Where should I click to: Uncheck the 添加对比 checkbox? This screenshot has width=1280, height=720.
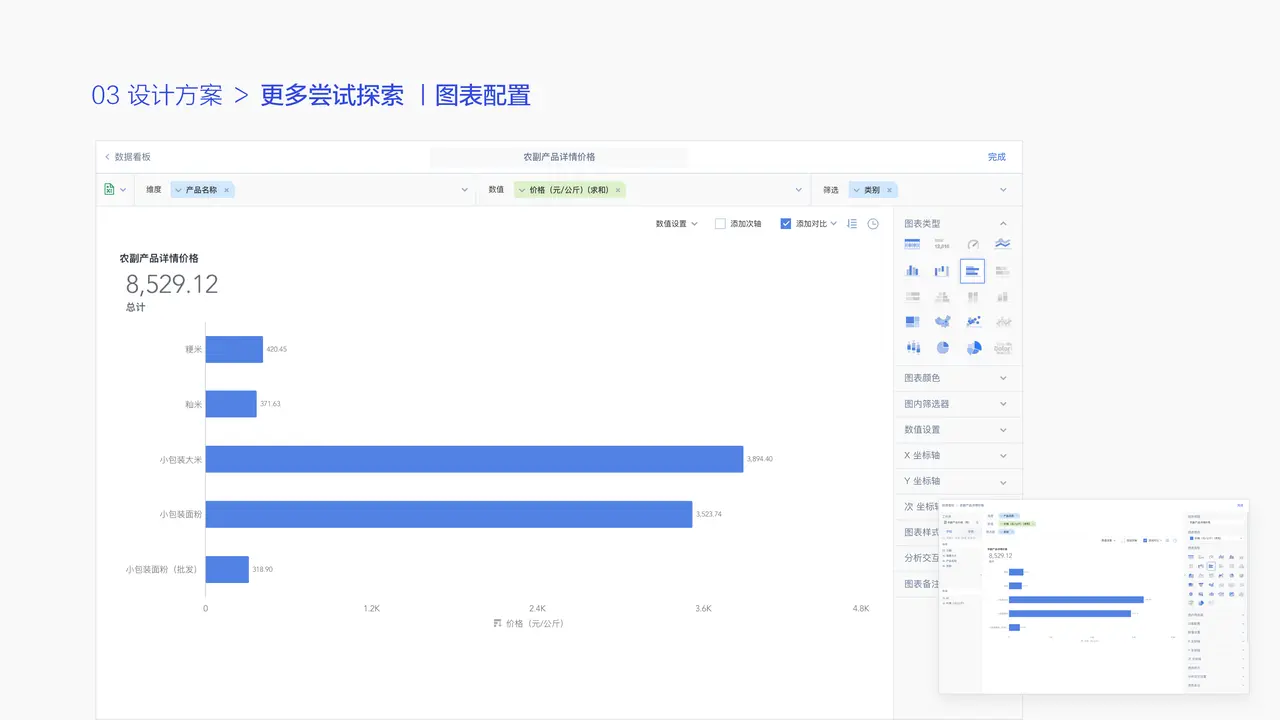[x=785, y=224]
